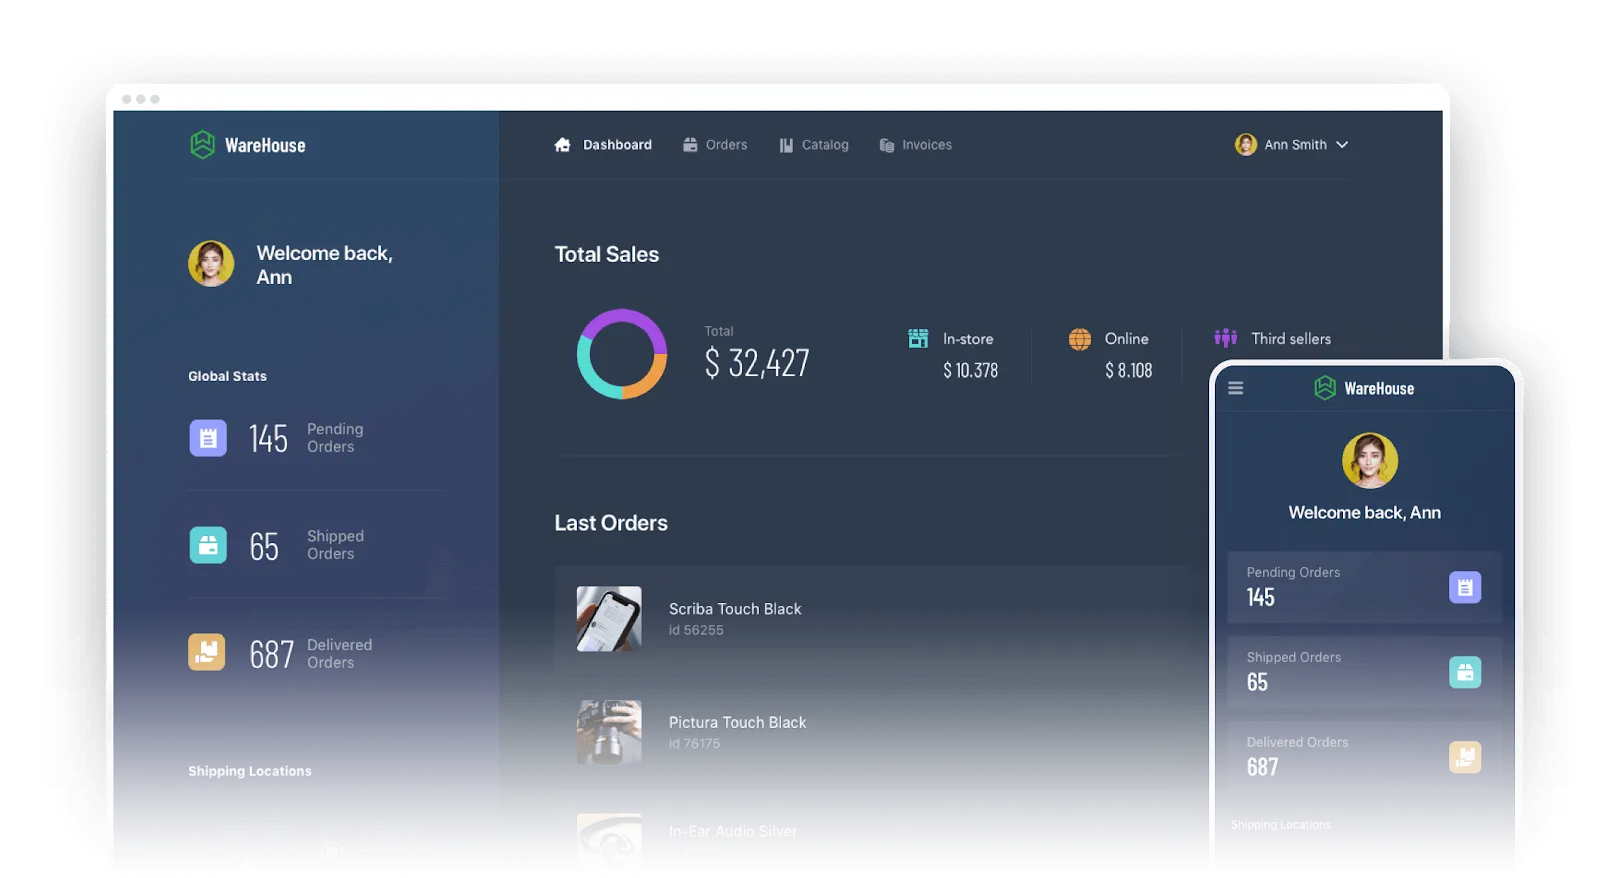Click the Pending Orders icon in mobile card
1600x878 pixels.
pyautogui.click(x=1464, y=587)
